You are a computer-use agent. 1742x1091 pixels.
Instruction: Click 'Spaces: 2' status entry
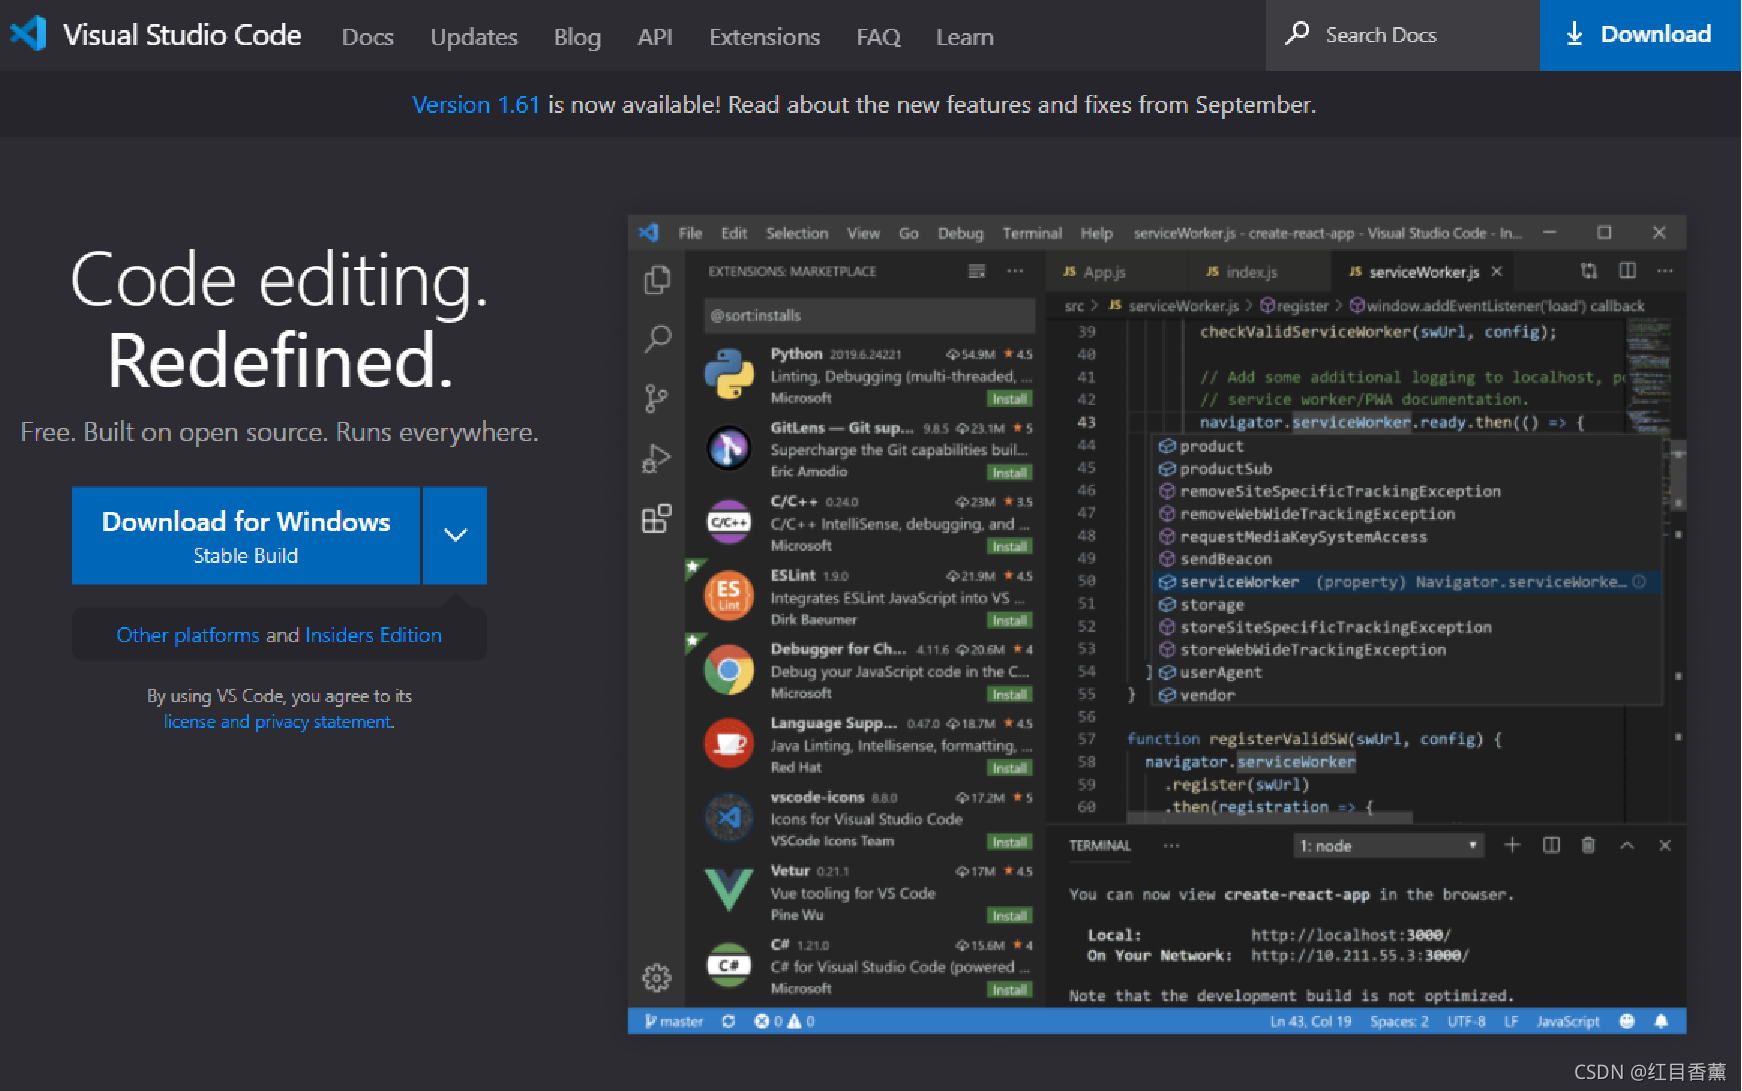pos(1399,1021)
